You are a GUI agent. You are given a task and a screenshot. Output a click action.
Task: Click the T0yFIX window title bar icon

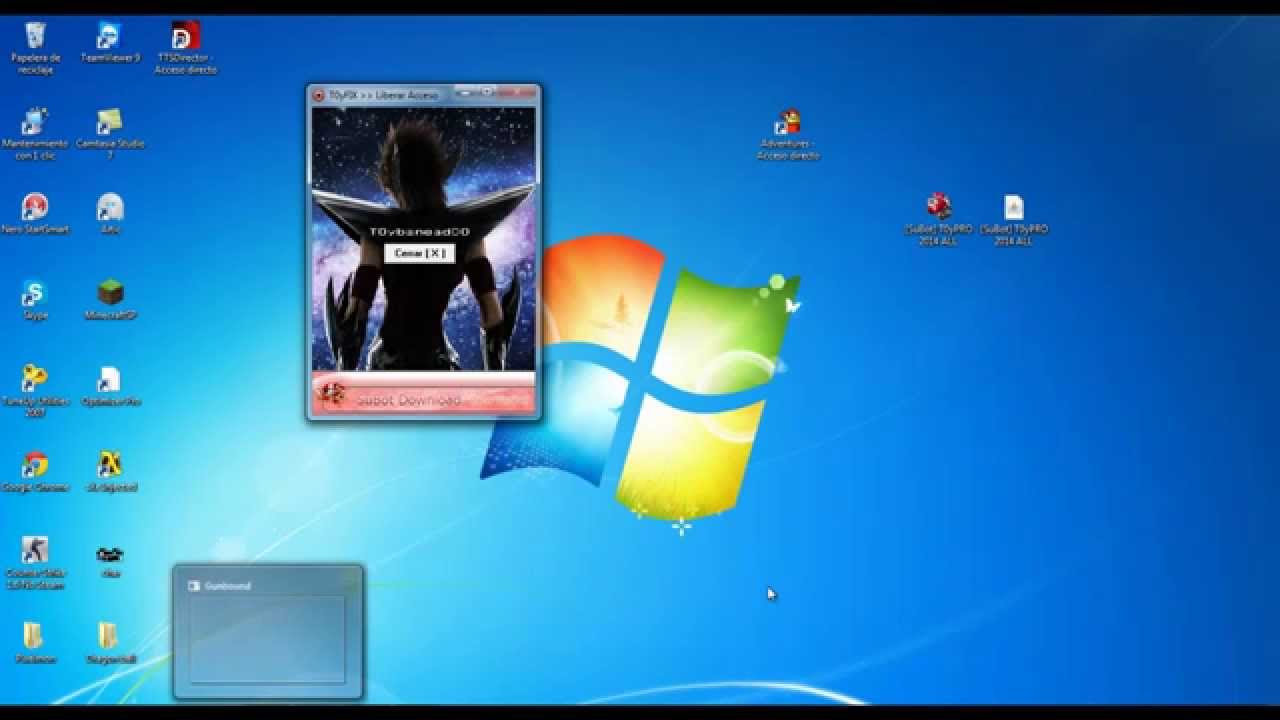coord(318,95)
